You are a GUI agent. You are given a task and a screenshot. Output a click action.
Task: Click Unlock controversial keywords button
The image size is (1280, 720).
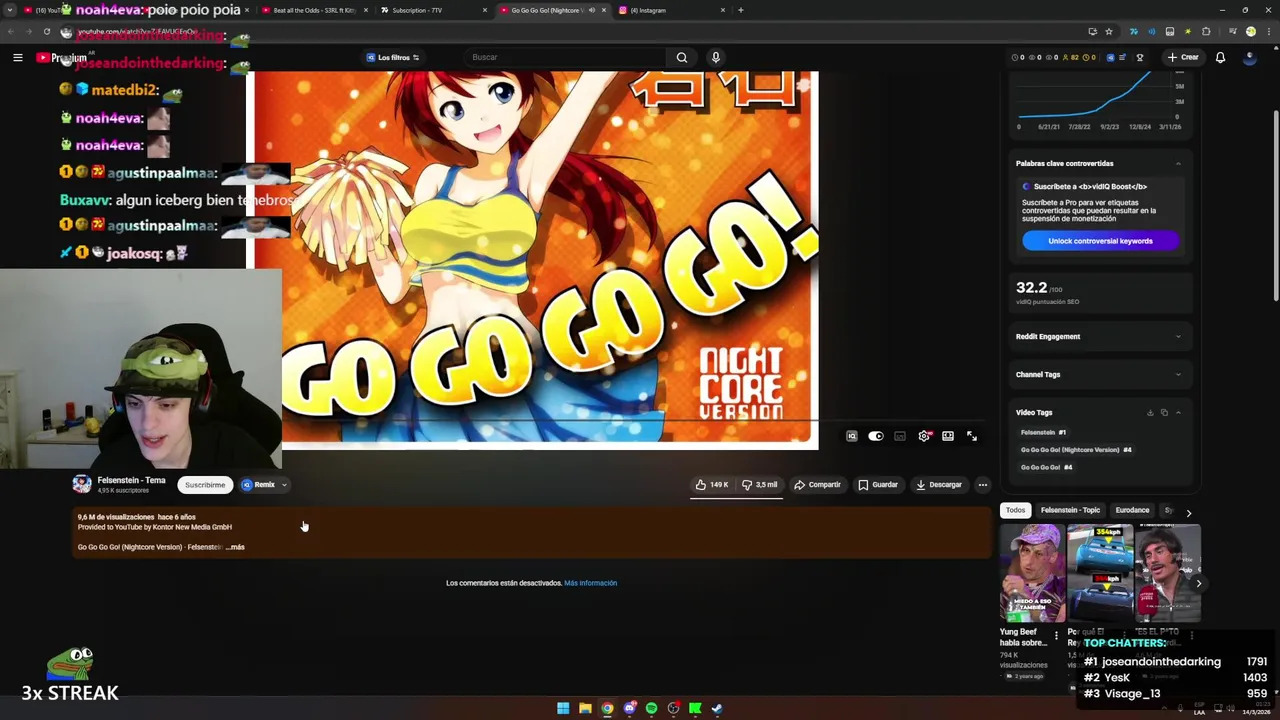coord(1100,241)
